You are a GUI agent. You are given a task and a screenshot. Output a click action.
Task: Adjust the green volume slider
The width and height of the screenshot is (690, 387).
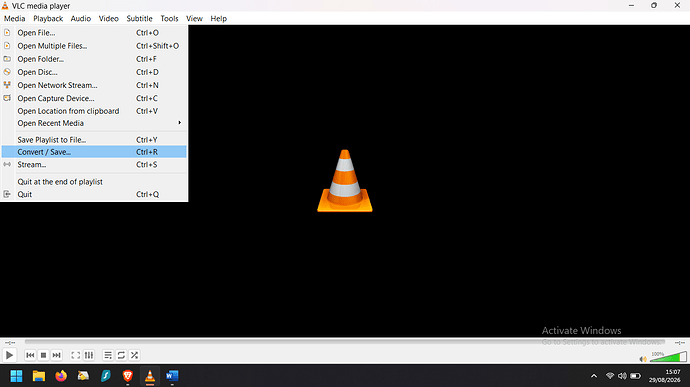click(668, 357)
